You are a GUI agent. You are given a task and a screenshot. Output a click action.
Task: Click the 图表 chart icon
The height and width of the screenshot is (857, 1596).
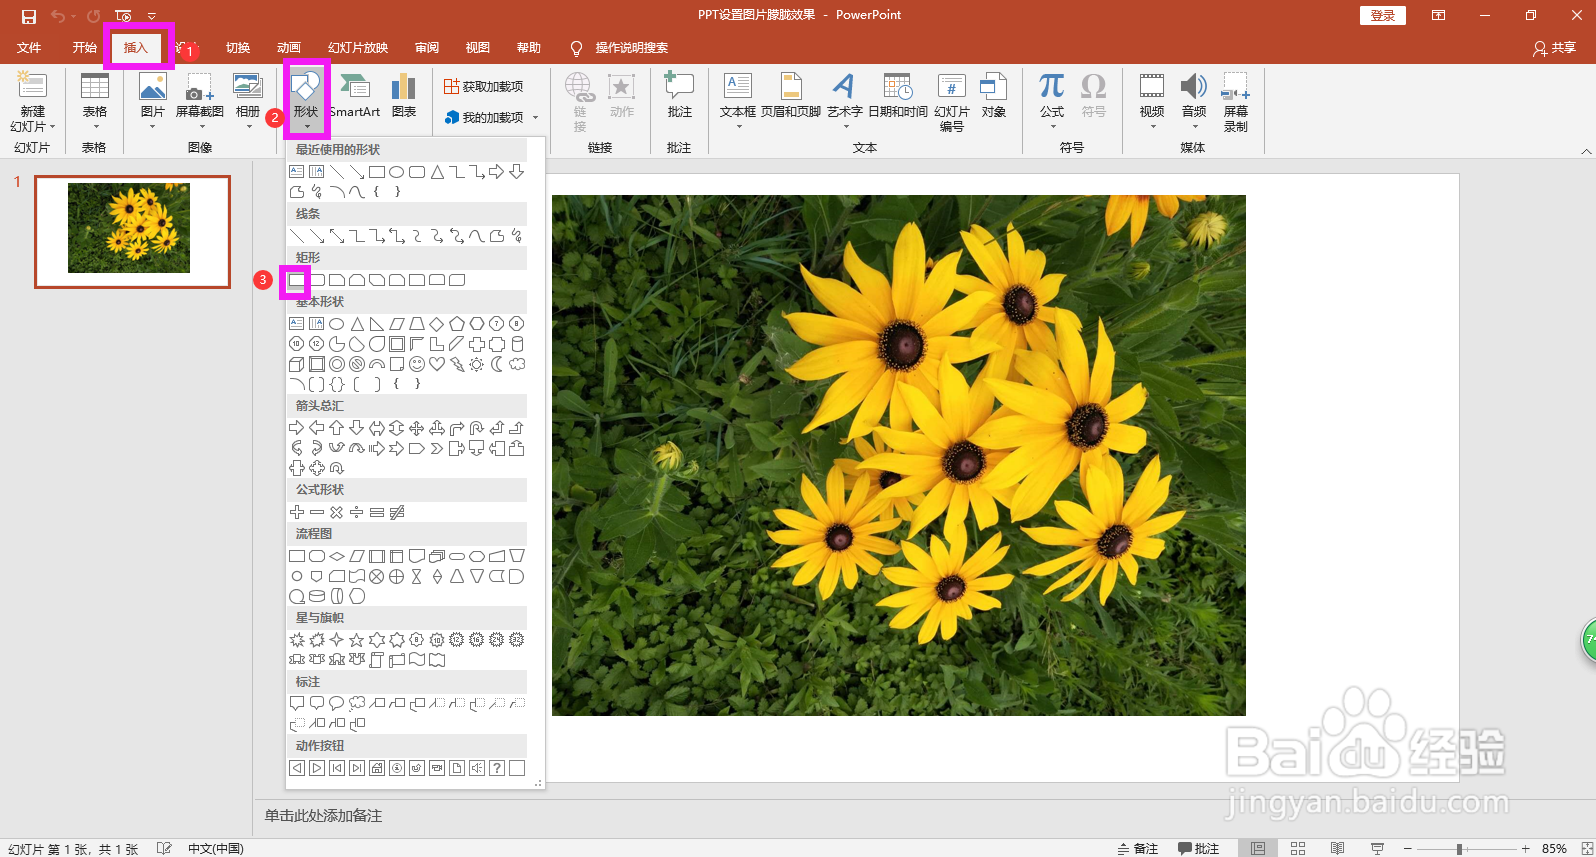(404, 97)
